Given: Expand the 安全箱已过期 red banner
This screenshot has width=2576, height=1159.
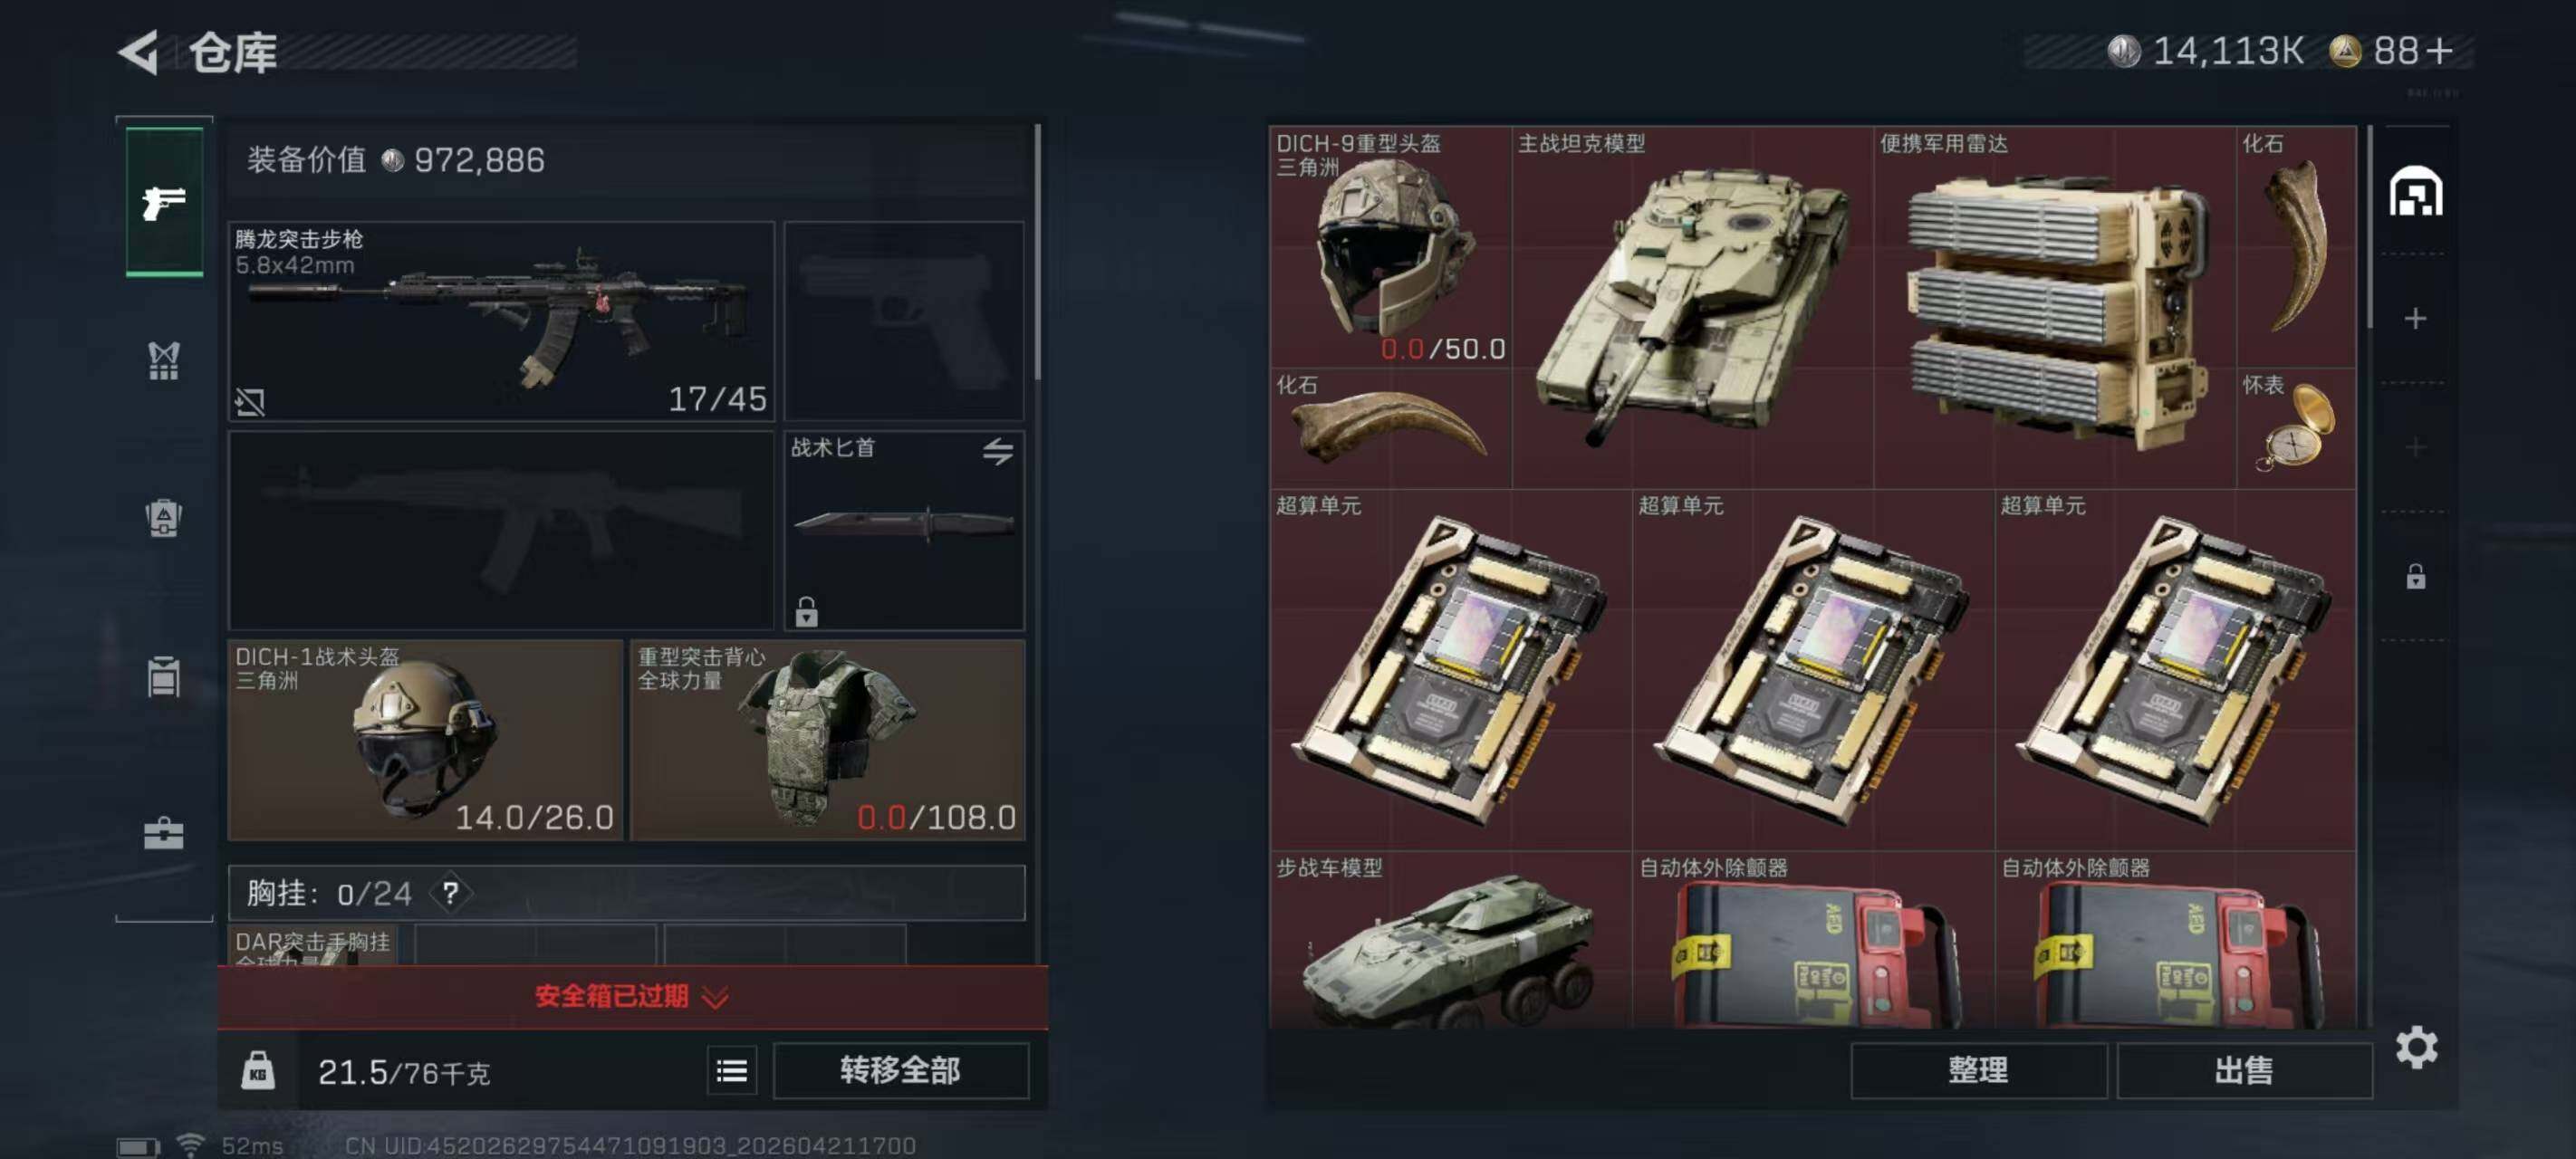Looking at the screenshot, I should (x=633, y=996).
